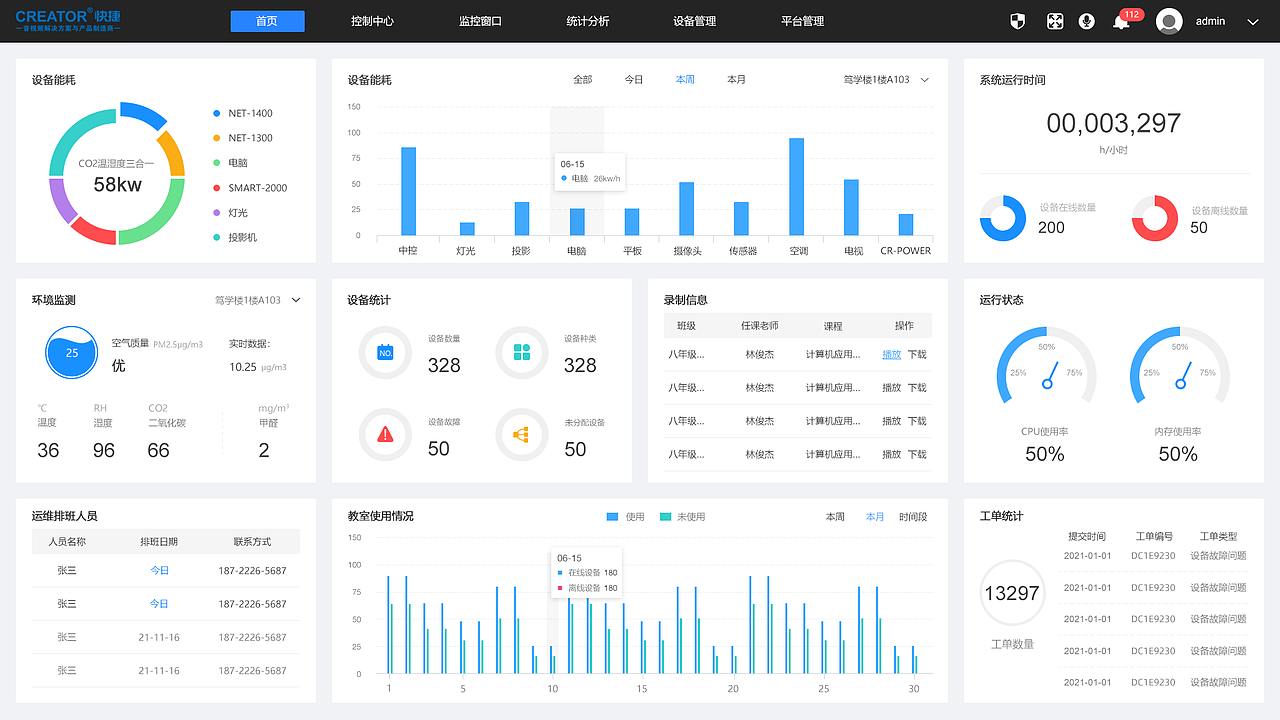Click the 空调 bar in energy chart

pos(797,187)
